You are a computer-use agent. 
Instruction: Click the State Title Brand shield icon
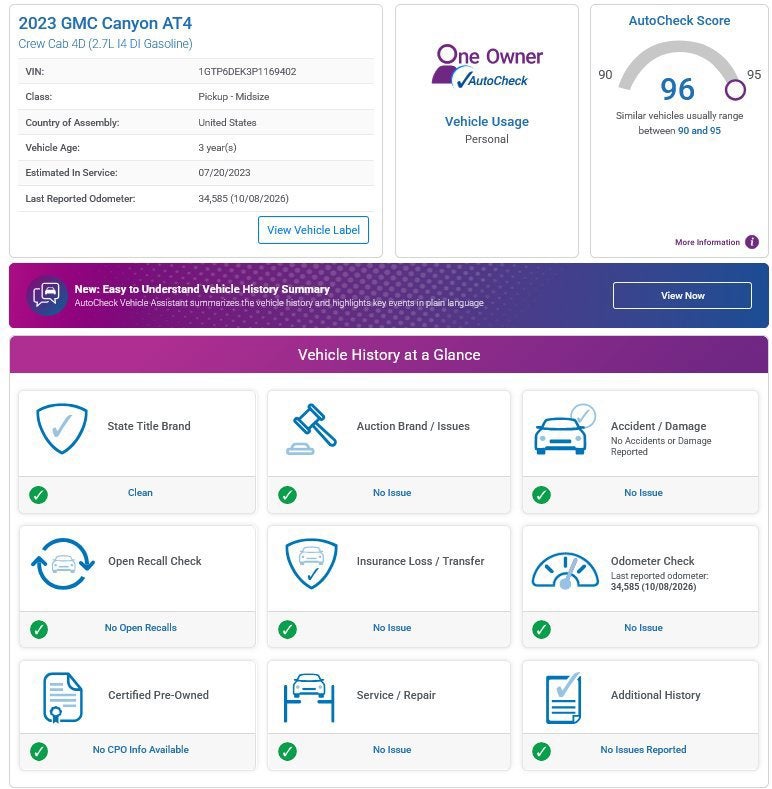tap(61, 428)
